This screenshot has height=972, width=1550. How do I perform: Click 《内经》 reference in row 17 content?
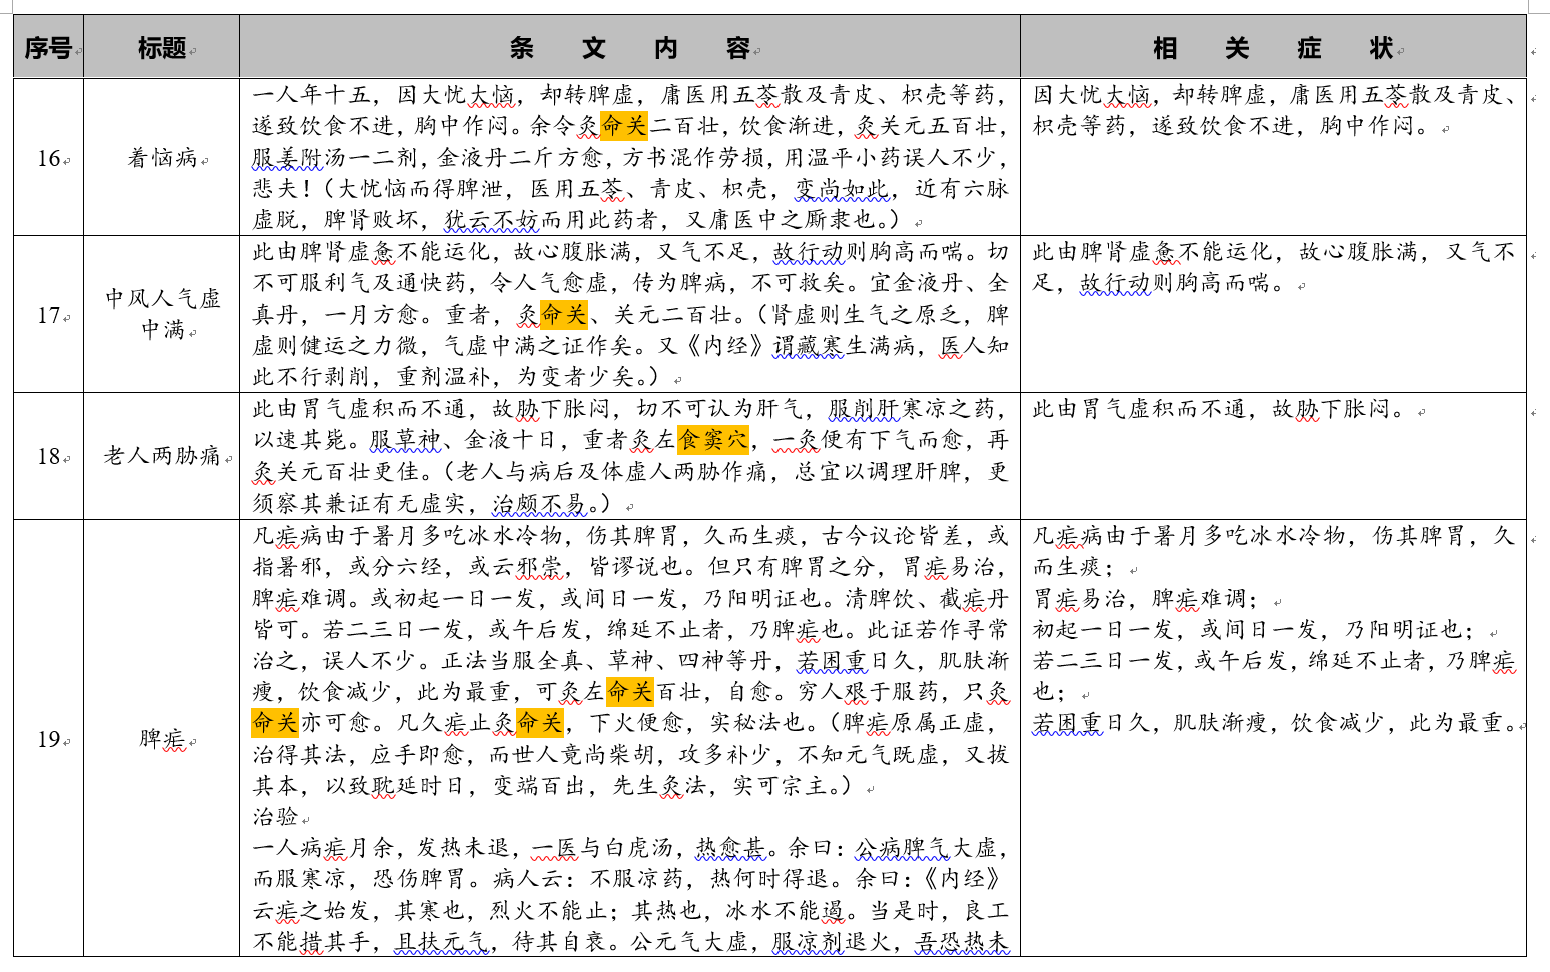click(727, 346)
